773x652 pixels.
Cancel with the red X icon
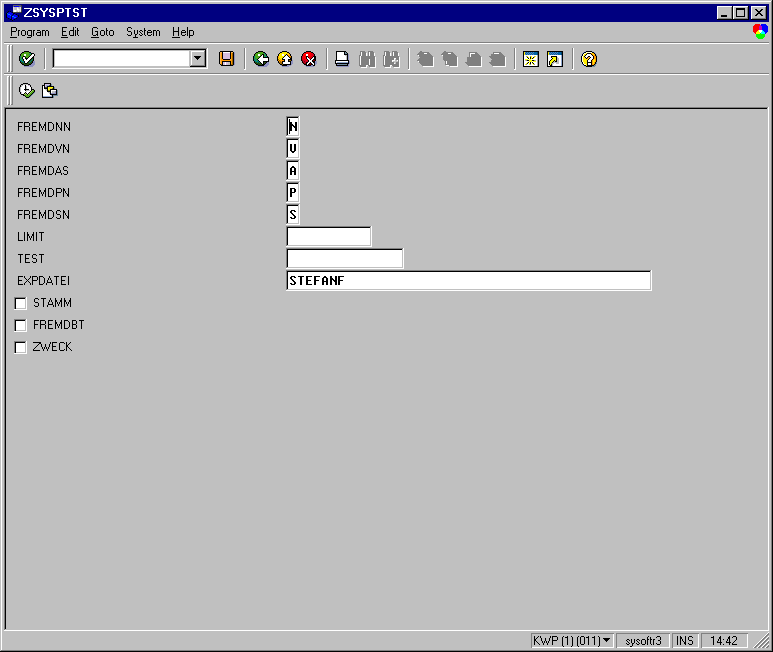pyautogui.click(x=309, y=59)
